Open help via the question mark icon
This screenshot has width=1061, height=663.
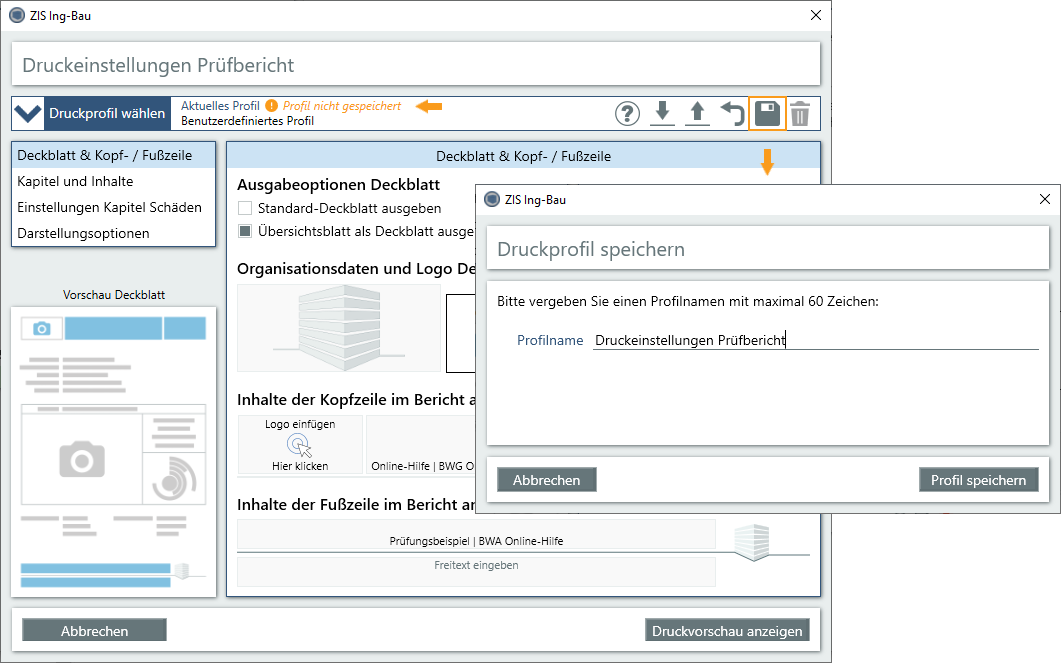click(627, 113)
